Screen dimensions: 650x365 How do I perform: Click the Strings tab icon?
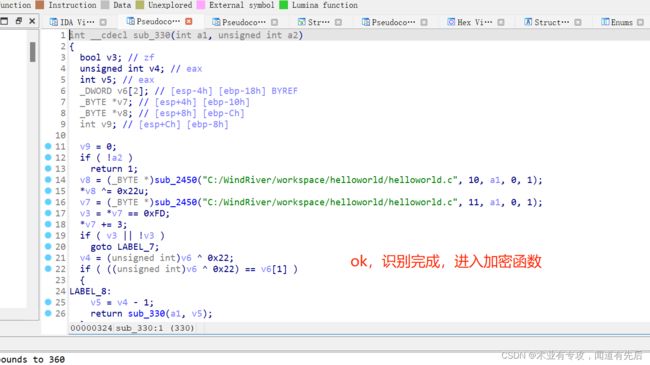(302, 22)
